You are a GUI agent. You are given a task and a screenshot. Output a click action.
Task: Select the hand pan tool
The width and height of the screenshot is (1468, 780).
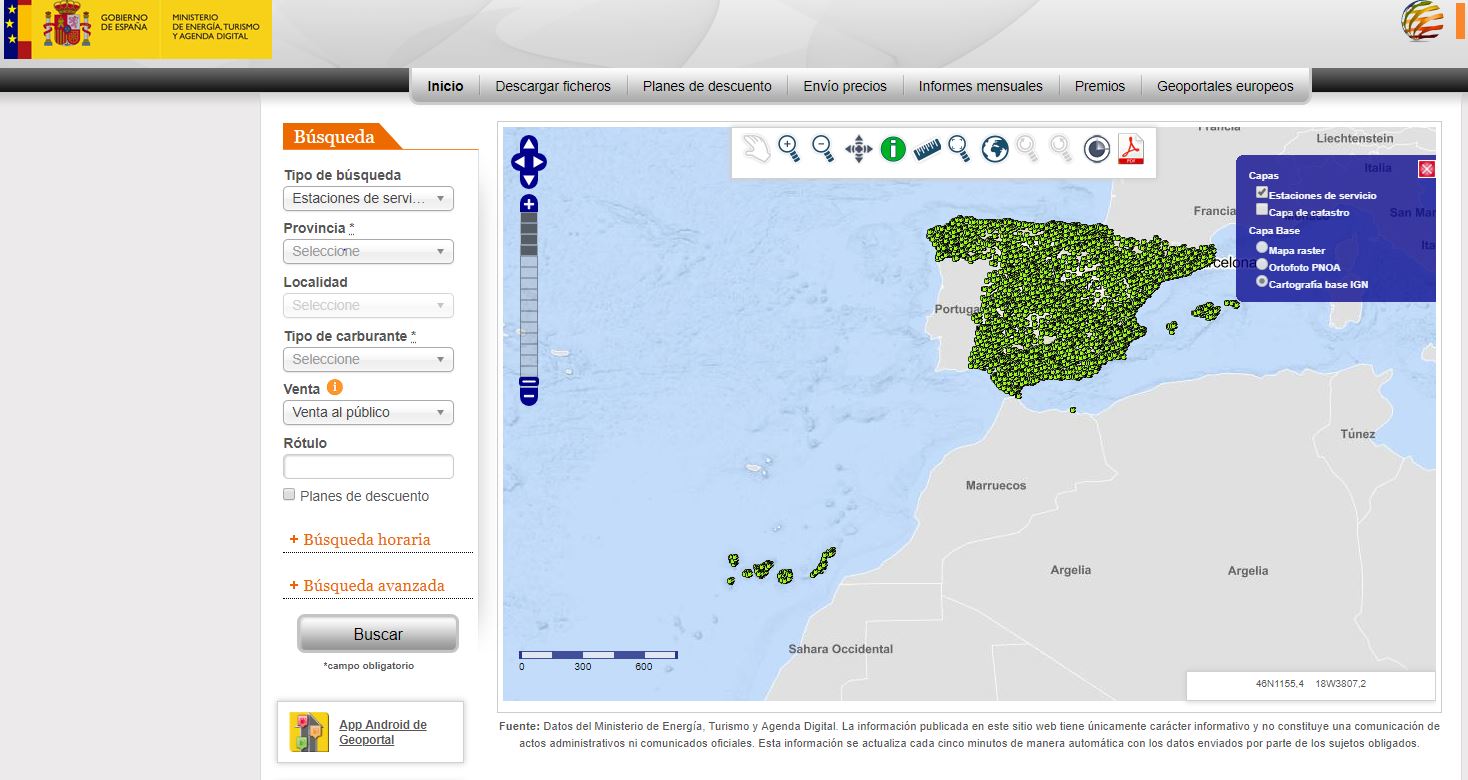[x=757, y=149]
